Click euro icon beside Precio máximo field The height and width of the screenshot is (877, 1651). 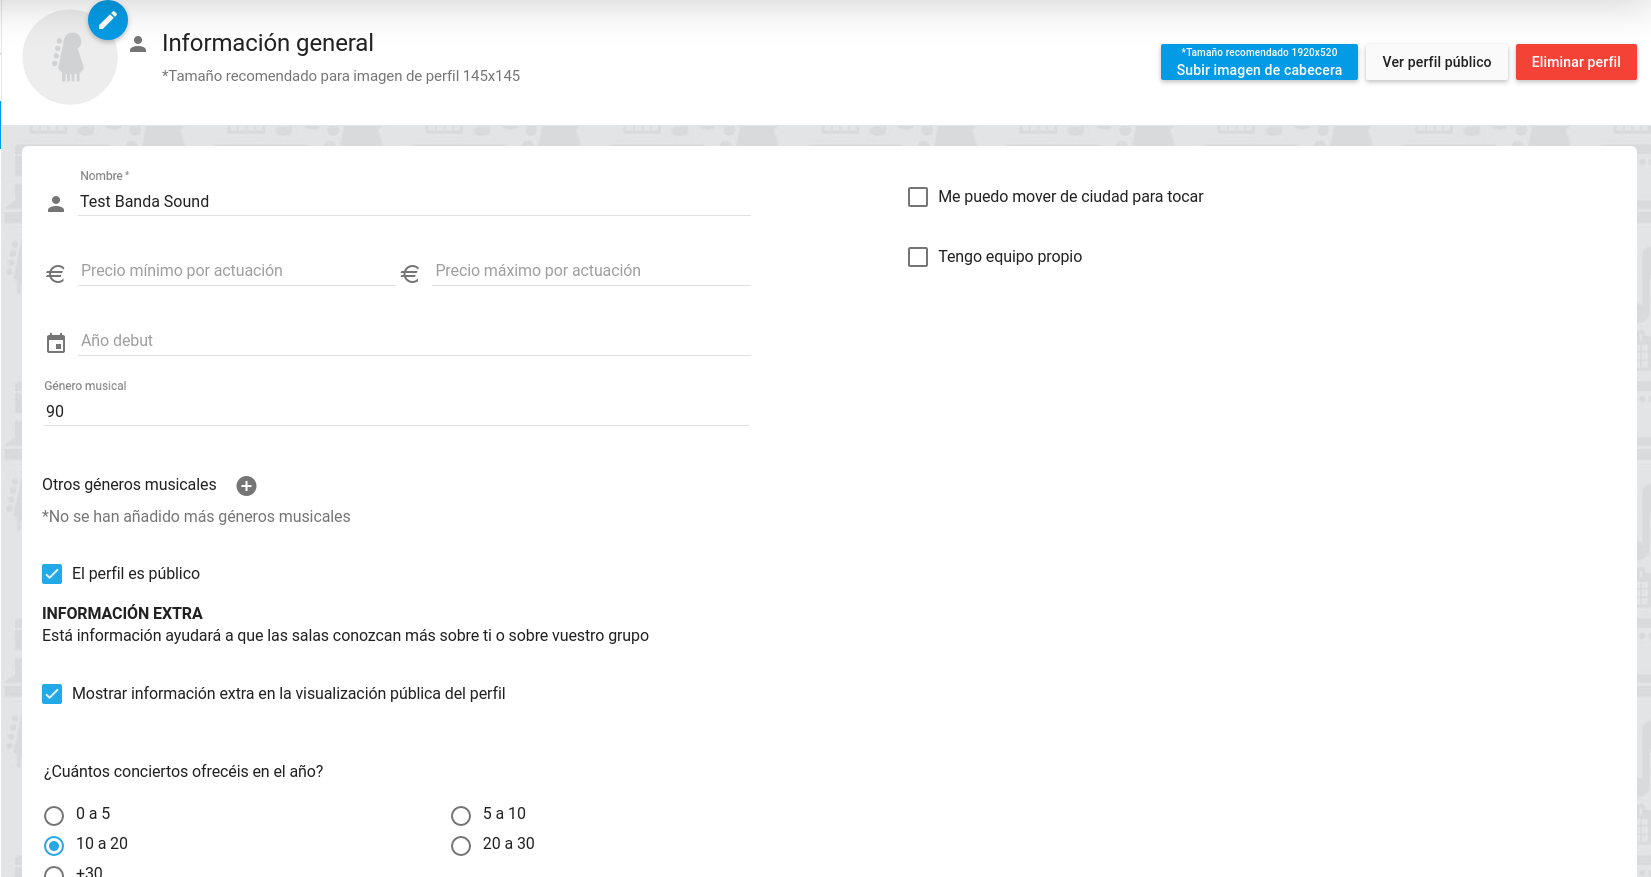pyautogui.click(x=410, y=273)
